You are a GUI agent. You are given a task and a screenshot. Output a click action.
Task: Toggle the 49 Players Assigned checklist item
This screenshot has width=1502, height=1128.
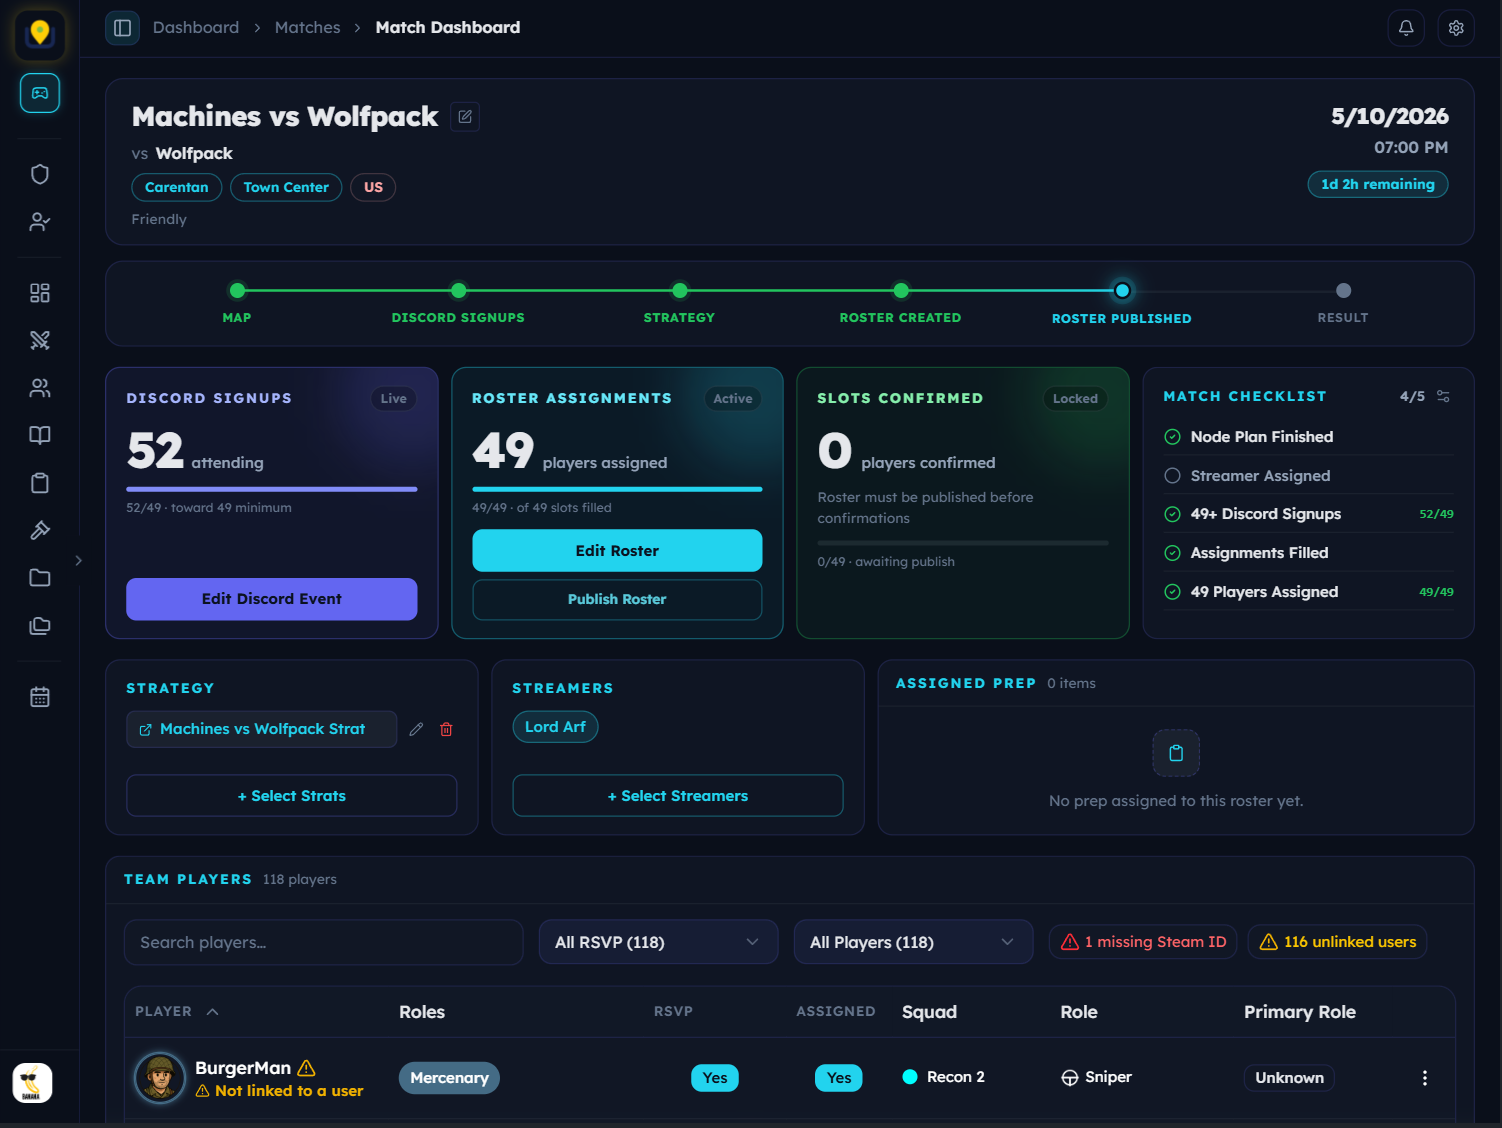[1308, 592]
